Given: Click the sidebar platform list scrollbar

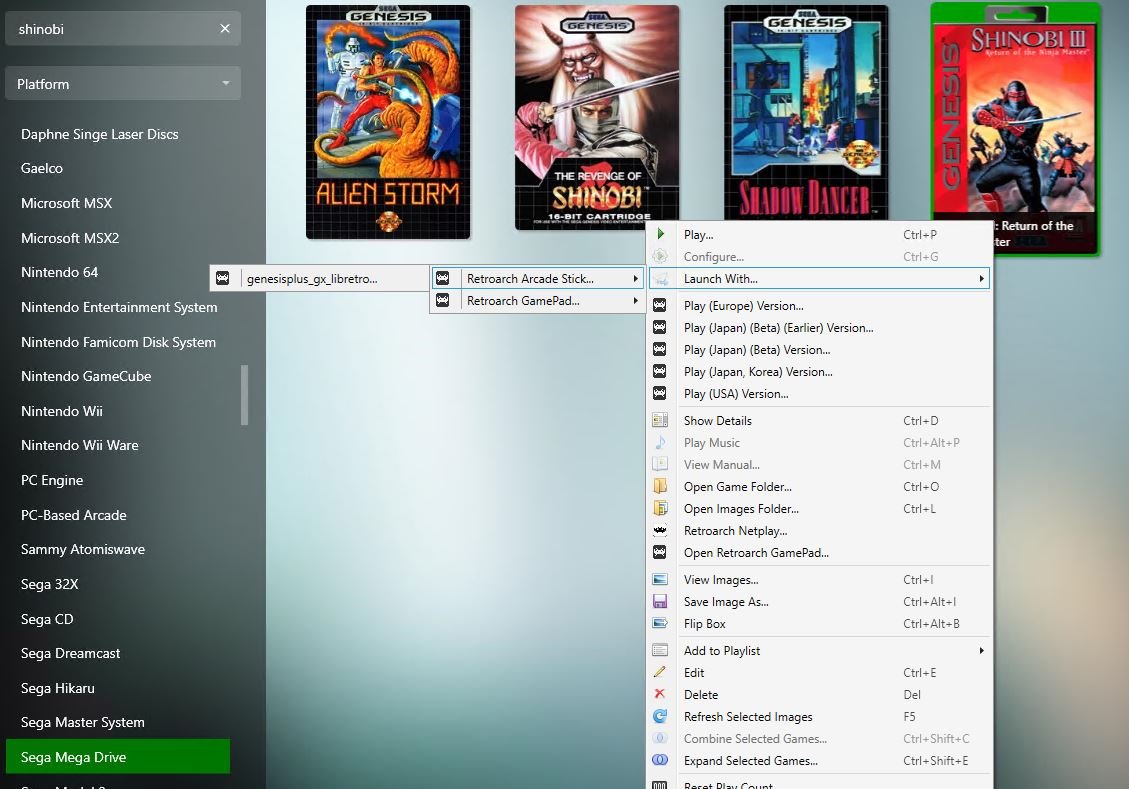Looking at the screenshot, I should (244, 394).
